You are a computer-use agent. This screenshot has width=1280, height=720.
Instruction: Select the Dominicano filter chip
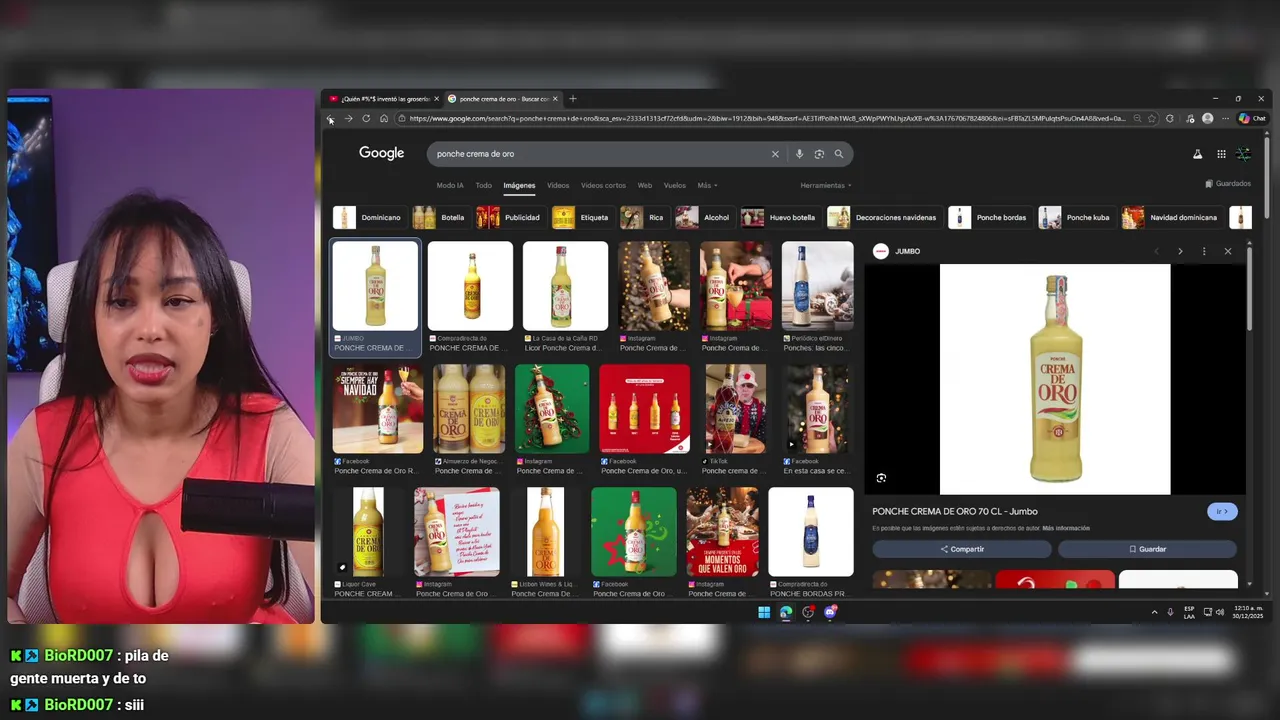coord(369,217)
